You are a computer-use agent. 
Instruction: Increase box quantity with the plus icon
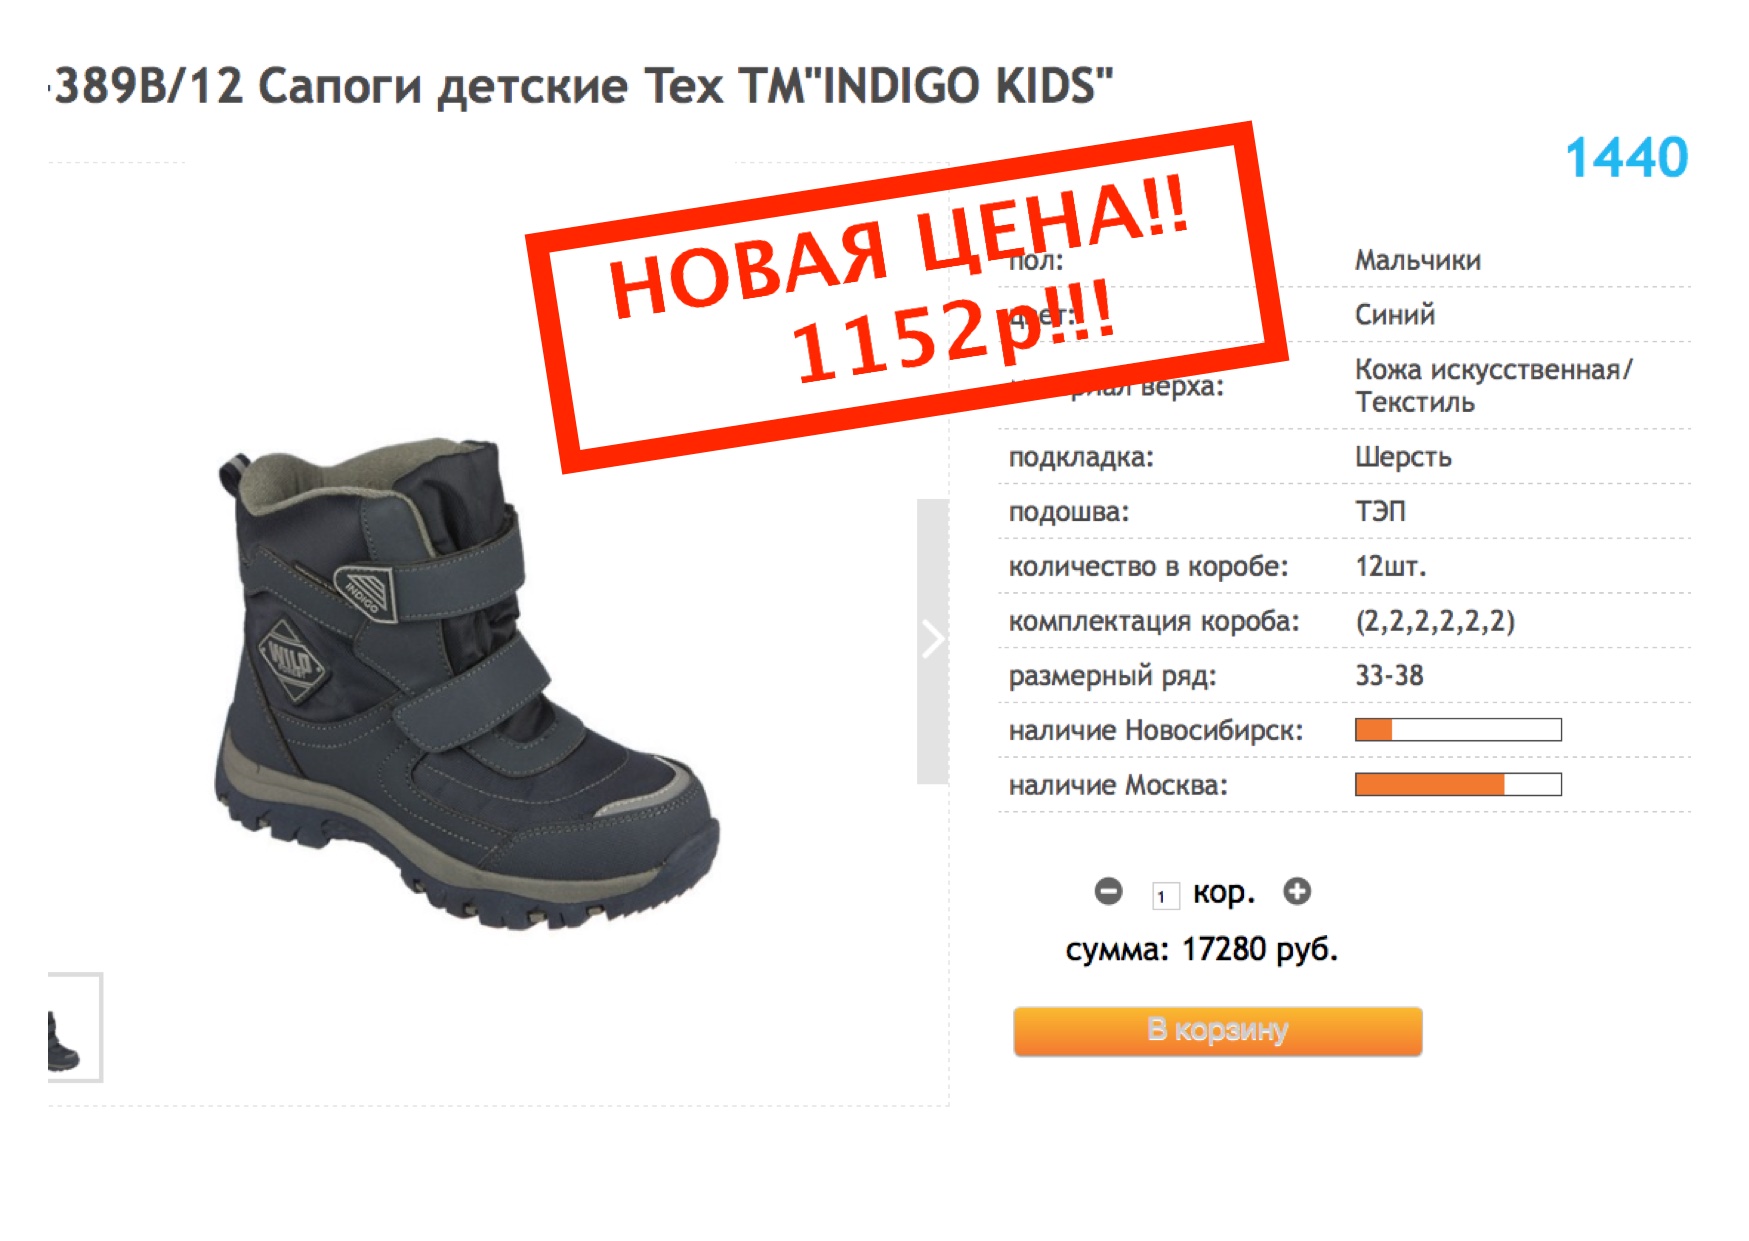point(1297,891)
